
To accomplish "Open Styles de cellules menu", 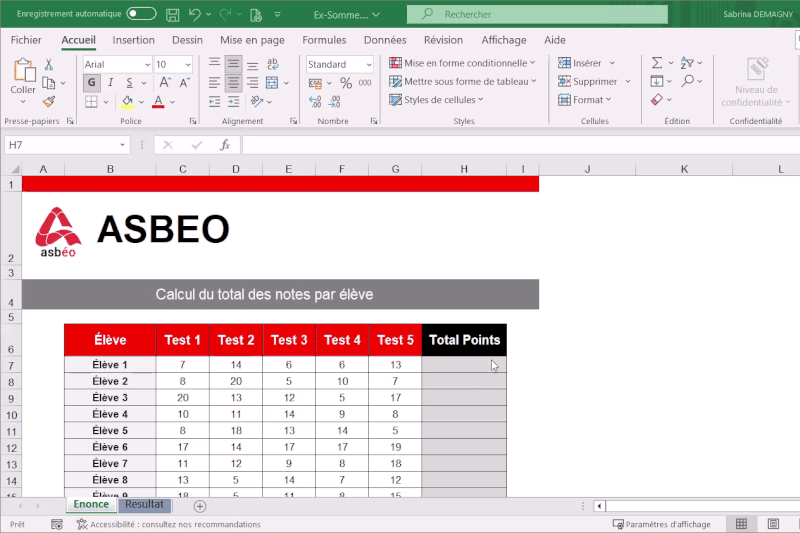I will 436,99.
